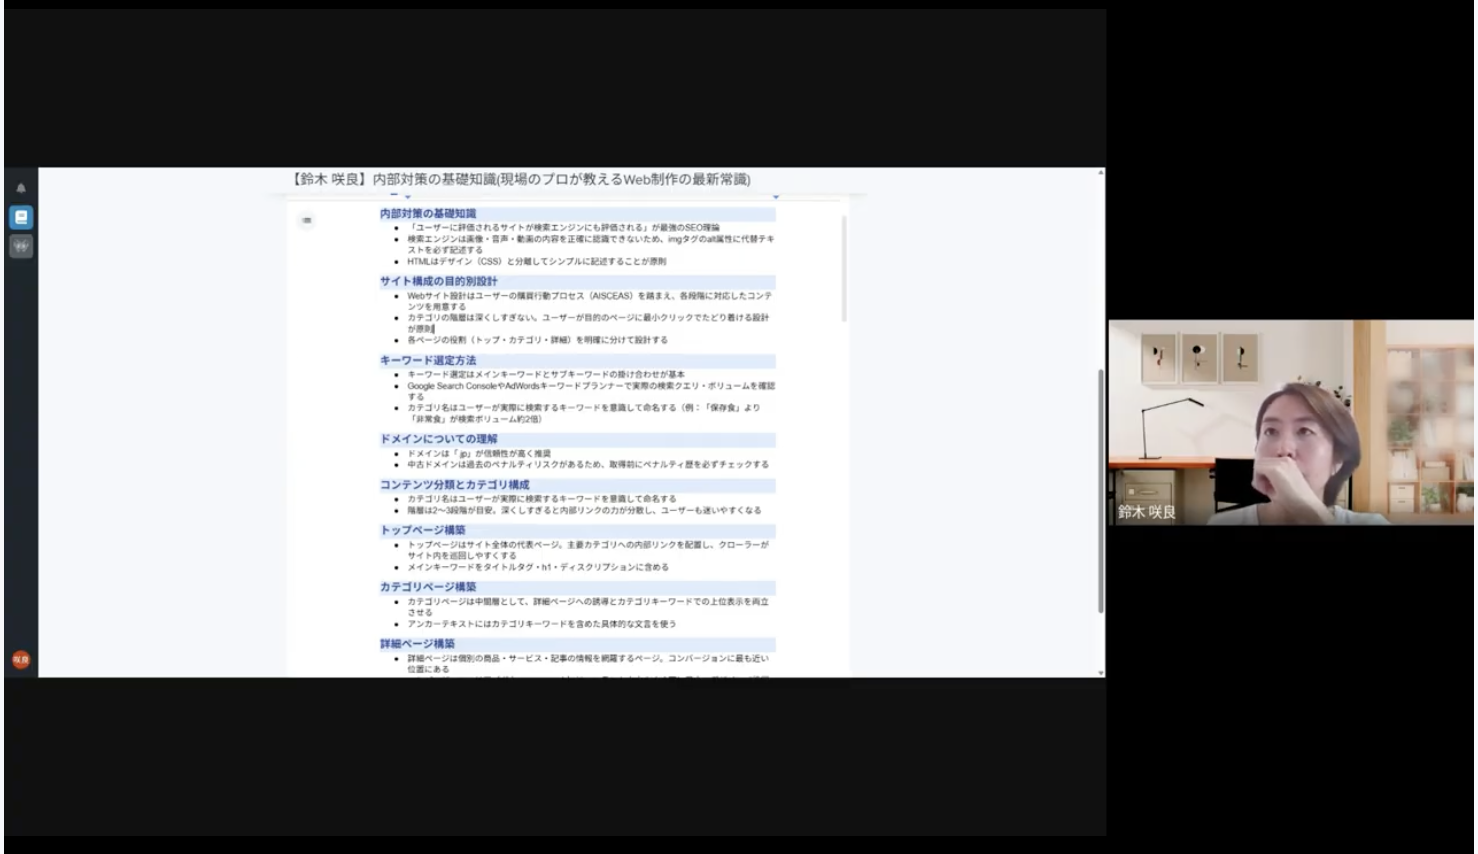Select the left indent marker on the ruler
The height and width of the screenshot is (854, 1478).
(407, 196)
